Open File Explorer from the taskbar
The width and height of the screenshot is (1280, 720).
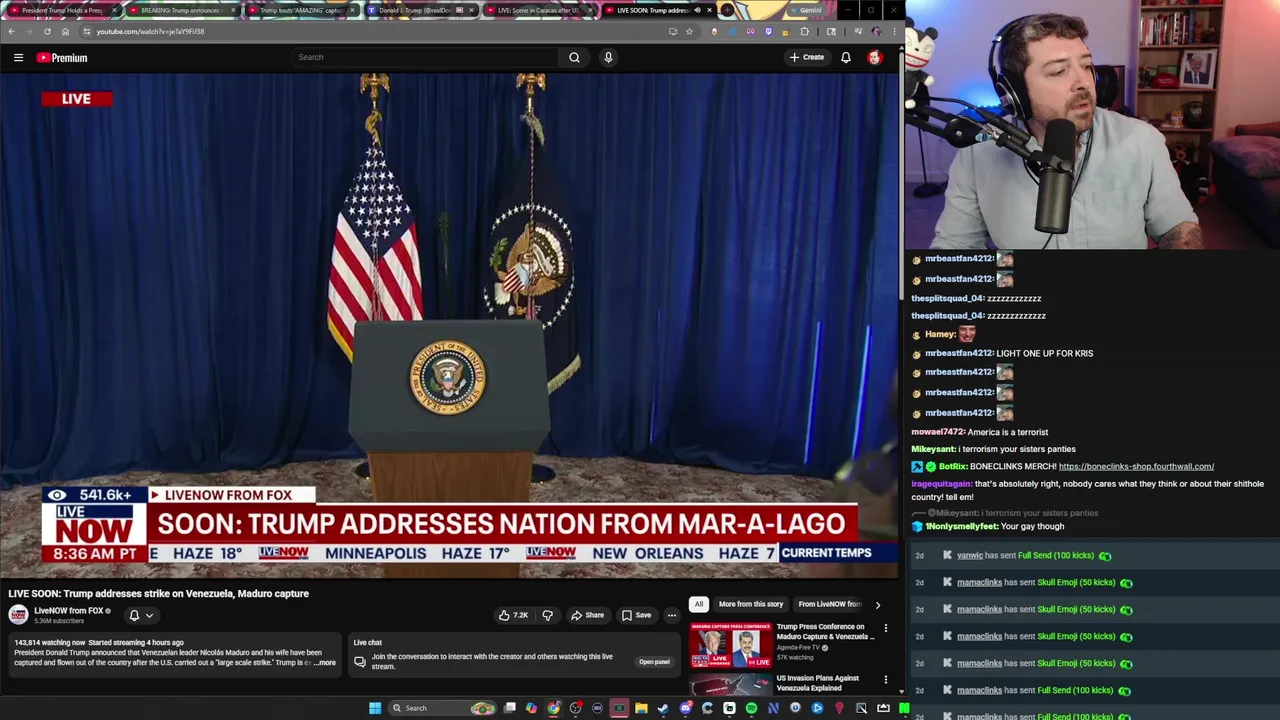(x=641, y=708)
